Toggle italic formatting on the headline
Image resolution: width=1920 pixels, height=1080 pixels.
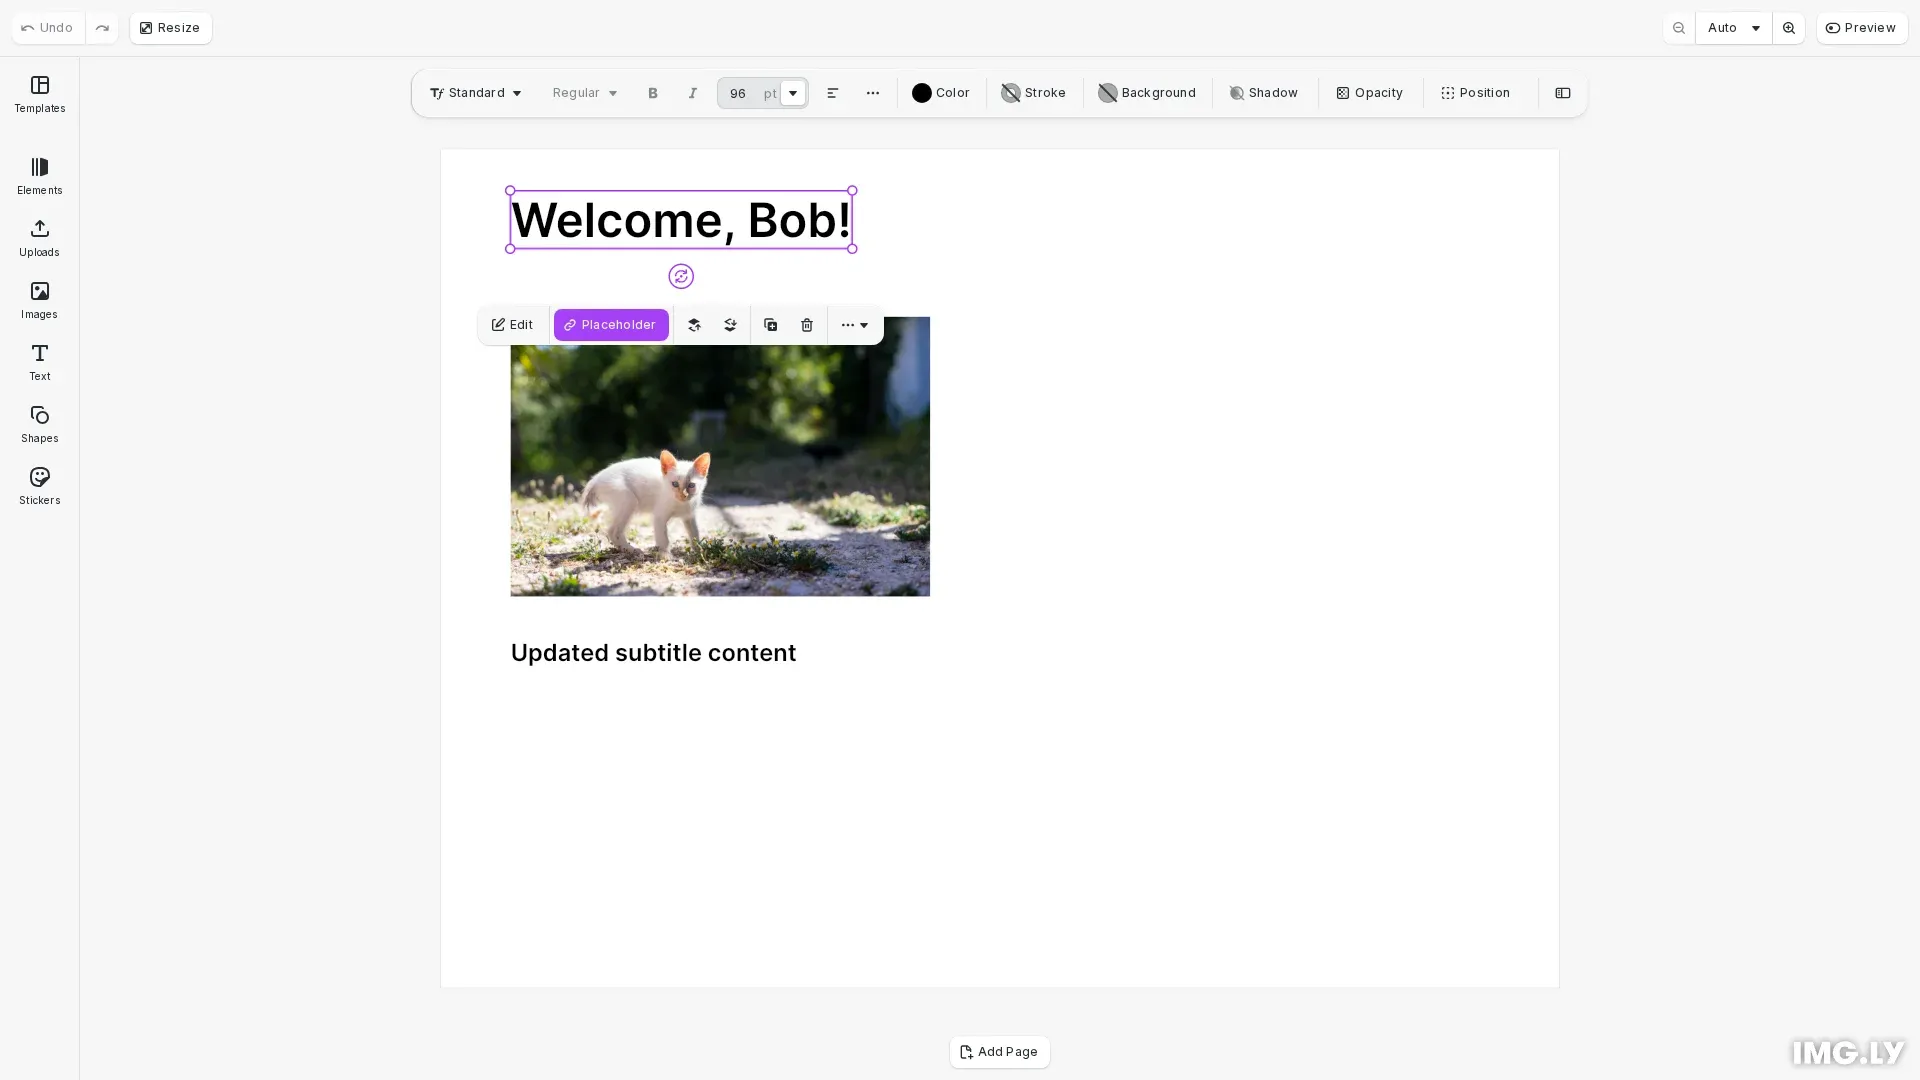(692, 93)
